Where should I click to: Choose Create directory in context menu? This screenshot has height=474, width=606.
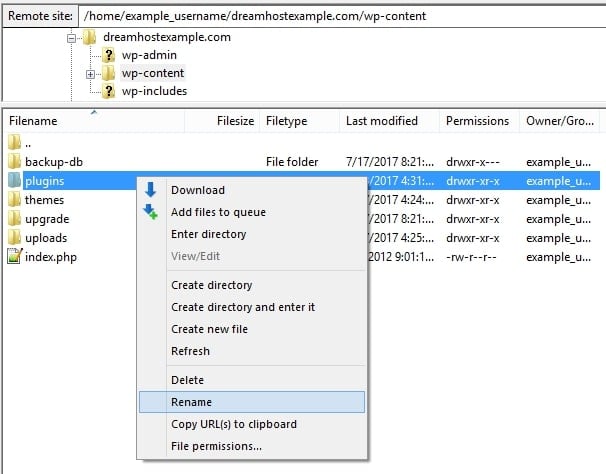(252, 285)
